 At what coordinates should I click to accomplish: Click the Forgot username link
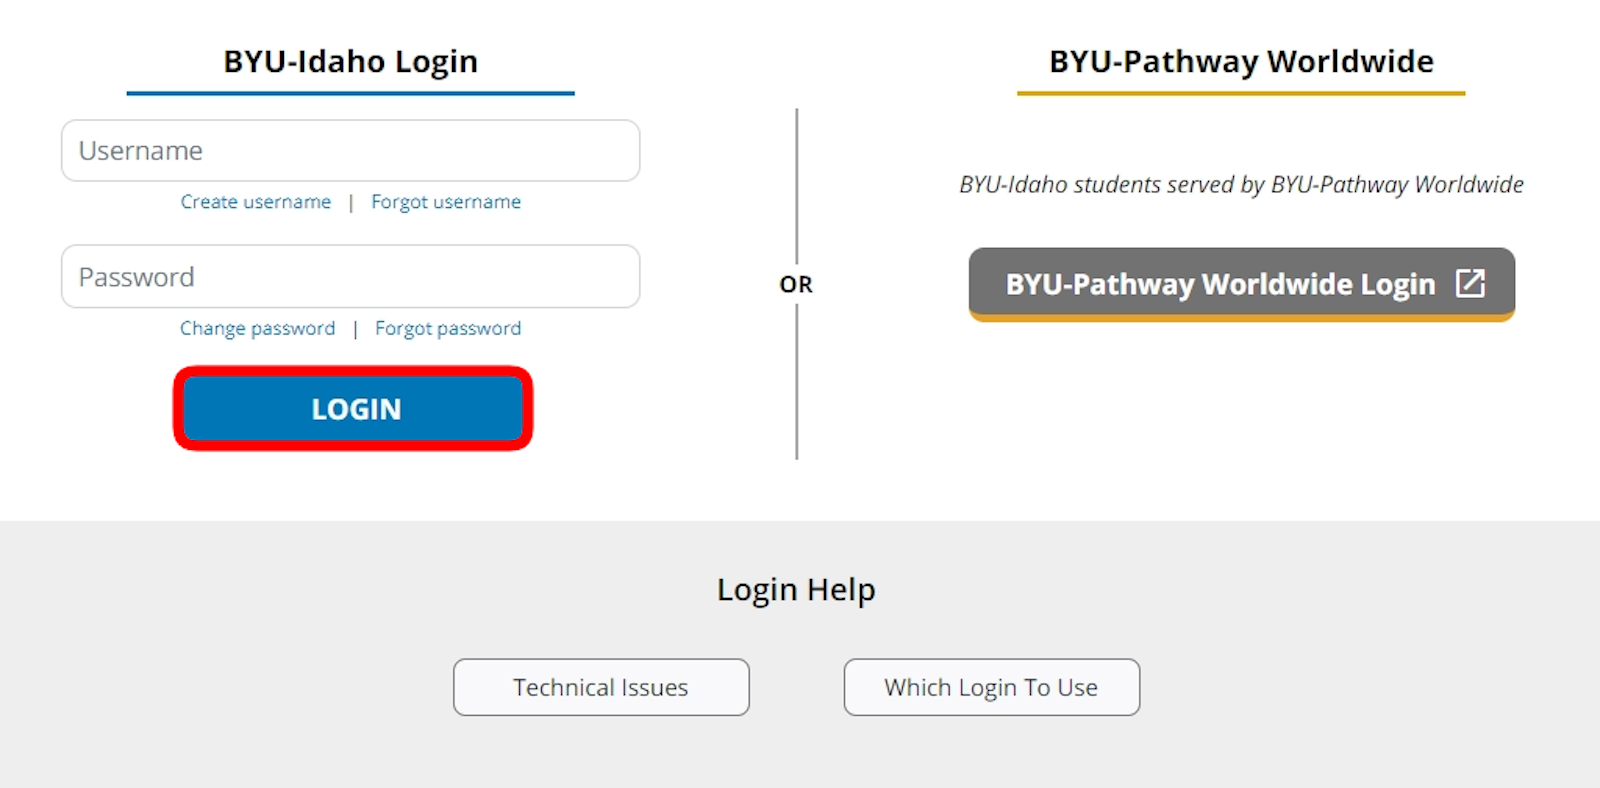point(446,202)
